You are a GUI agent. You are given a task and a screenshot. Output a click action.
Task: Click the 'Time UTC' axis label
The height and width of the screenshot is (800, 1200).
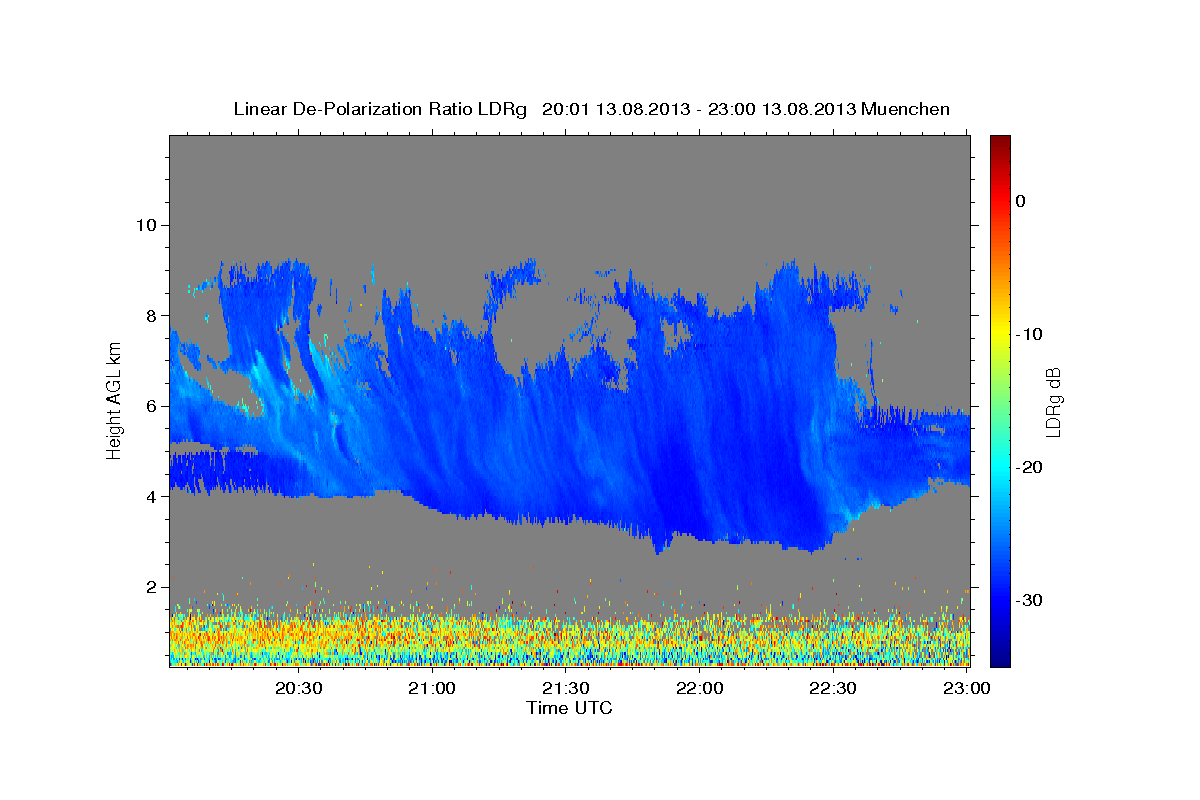click(569, 708)
